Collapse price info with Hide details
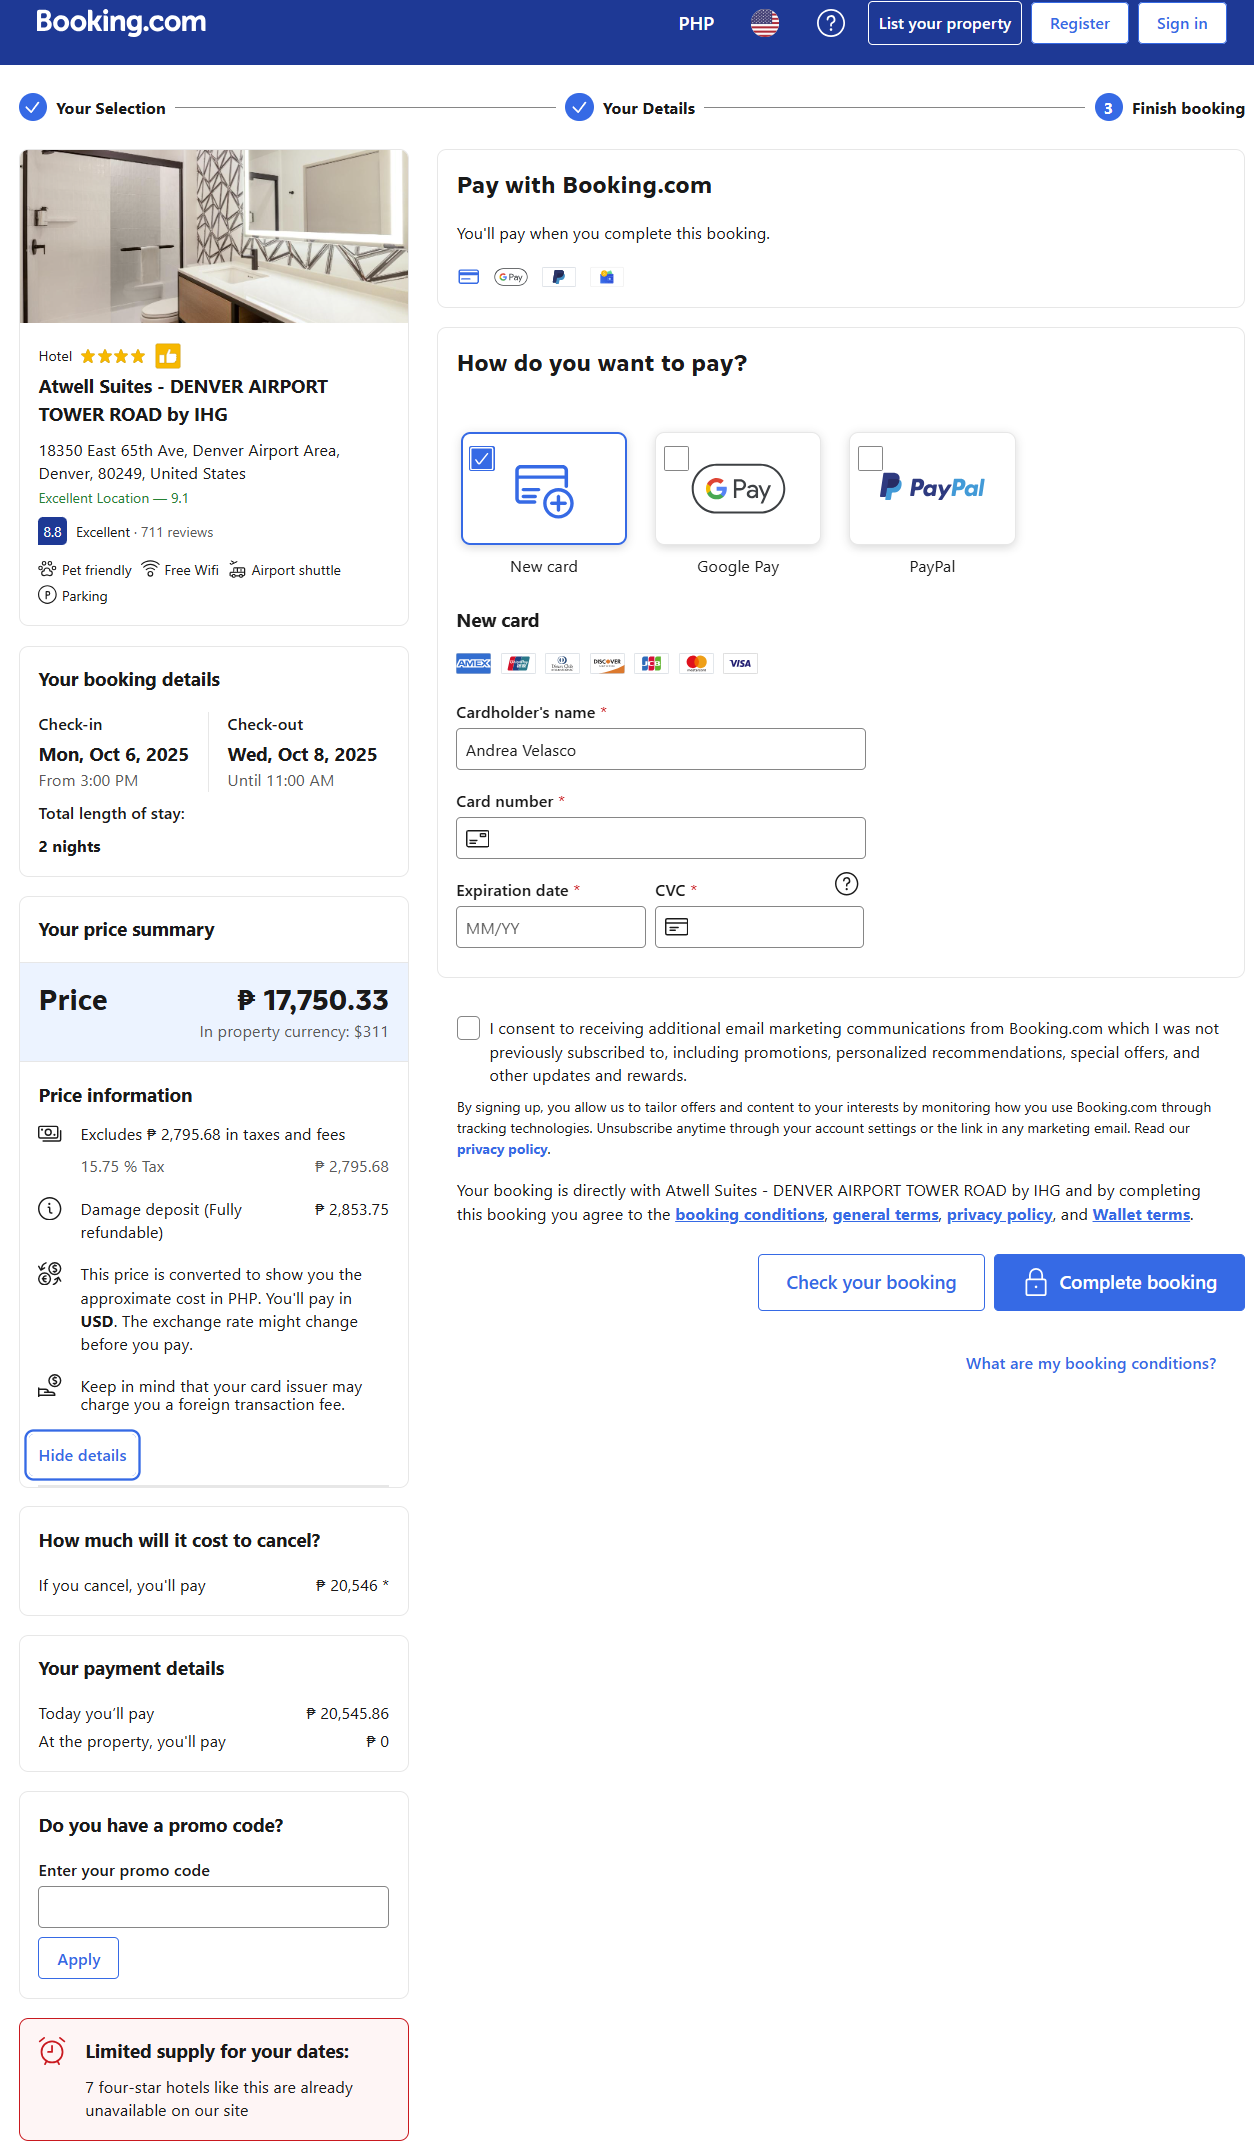1255x2150 pixels. coord(82,1455)
